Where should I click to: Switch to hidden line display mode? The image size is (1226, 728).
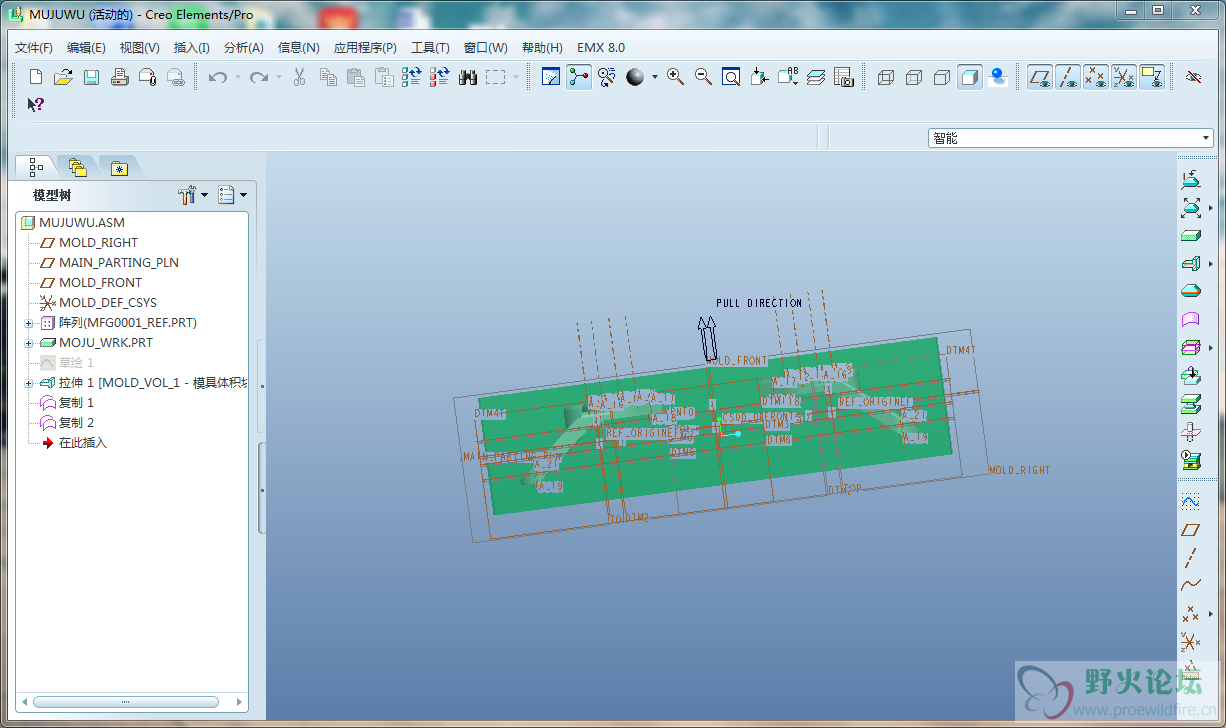914,77
